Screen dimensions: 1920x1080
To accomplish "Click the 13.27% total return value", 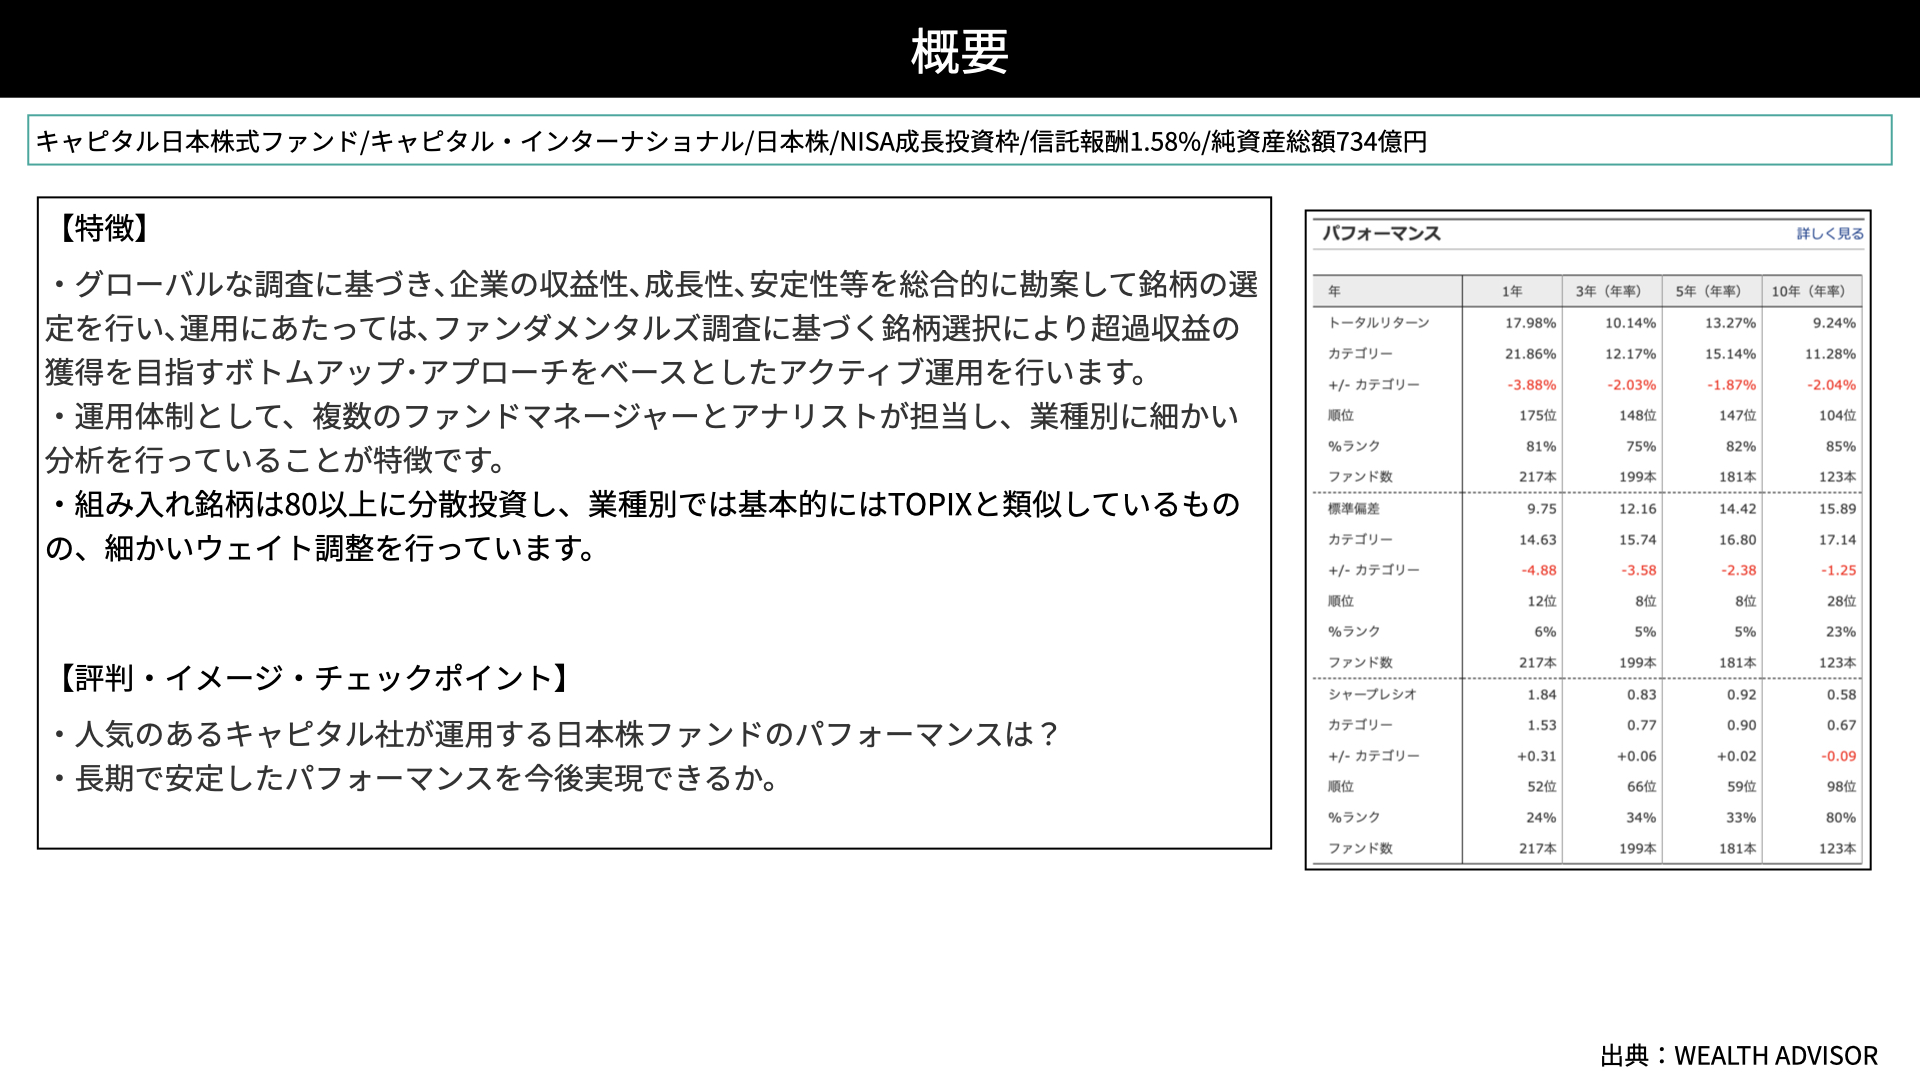I will point(1731,323).
